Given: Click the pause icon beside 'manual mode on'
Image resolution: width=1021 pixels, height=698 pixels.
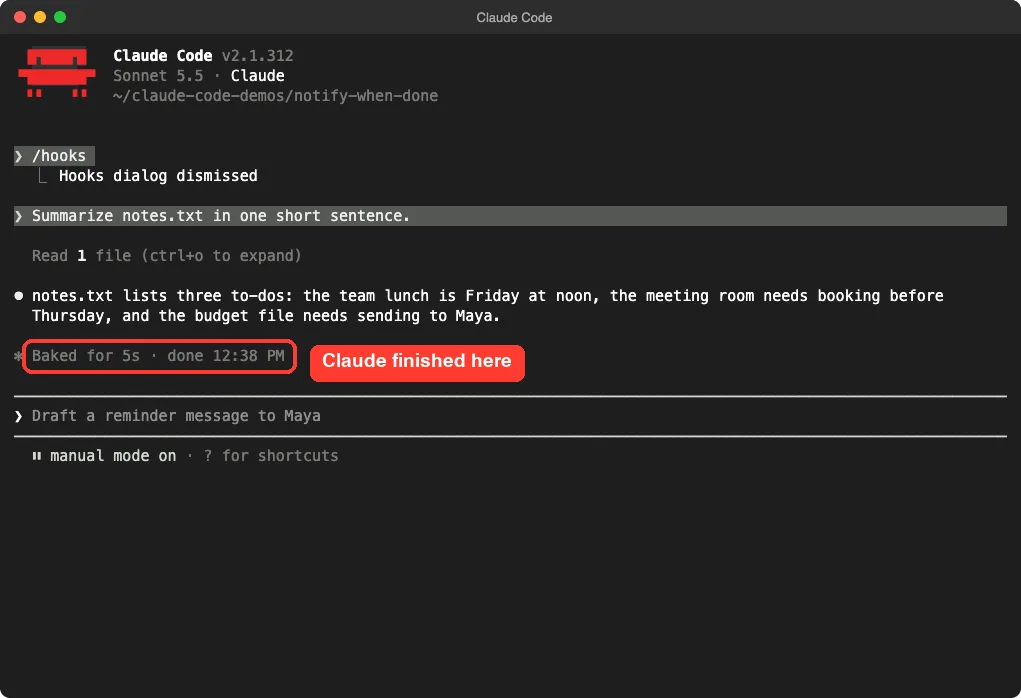Looking at the screenshot, I should pos(36,456).
